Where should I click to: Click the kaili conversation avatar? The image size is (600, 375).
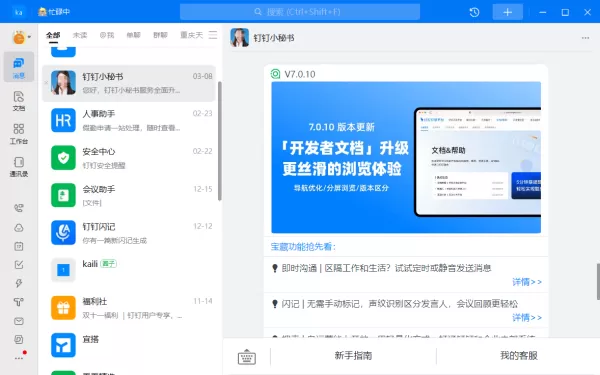63,270
